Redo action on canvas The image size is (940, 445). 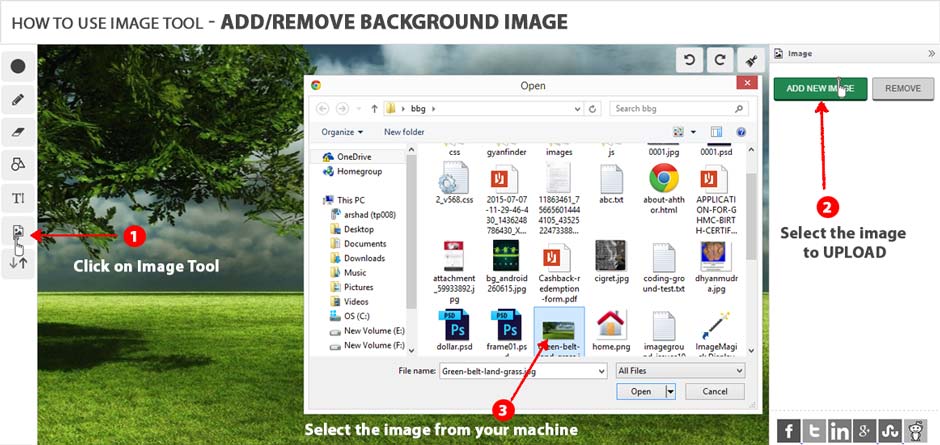721,60
